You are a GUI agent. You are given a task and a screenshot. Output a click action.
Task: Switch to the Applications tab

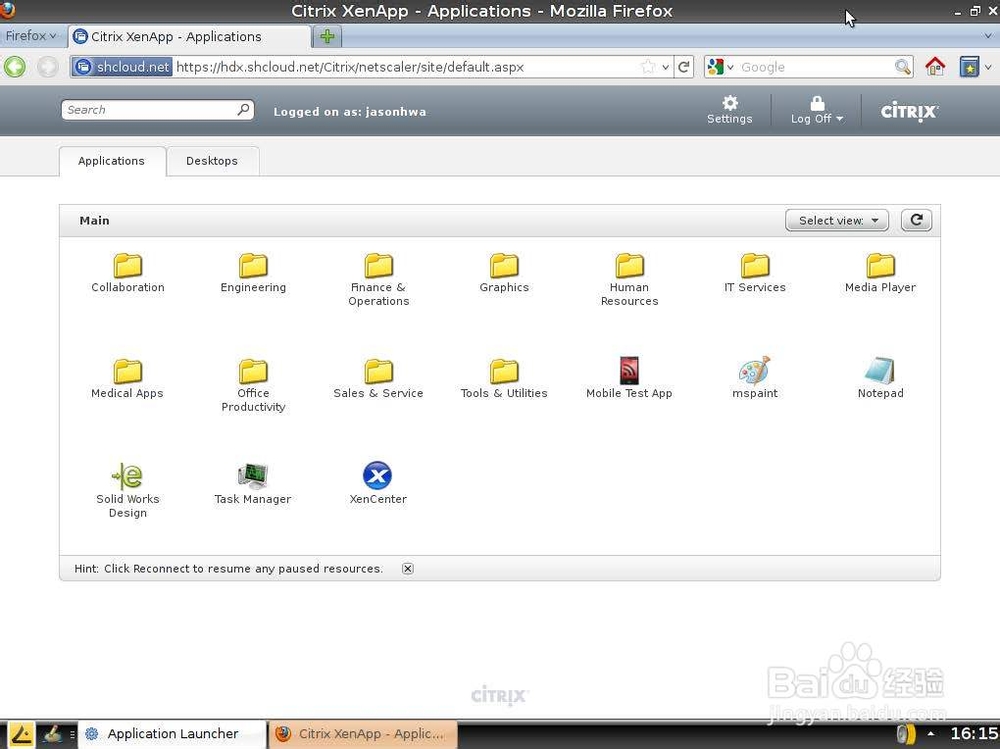(x=112, y=161)
